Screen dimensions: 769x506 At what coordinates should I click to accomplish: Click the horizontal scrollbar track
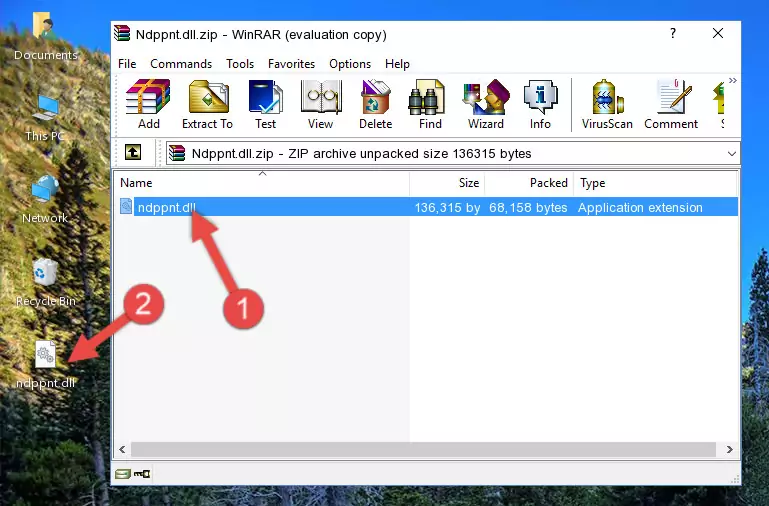(423, 449)
